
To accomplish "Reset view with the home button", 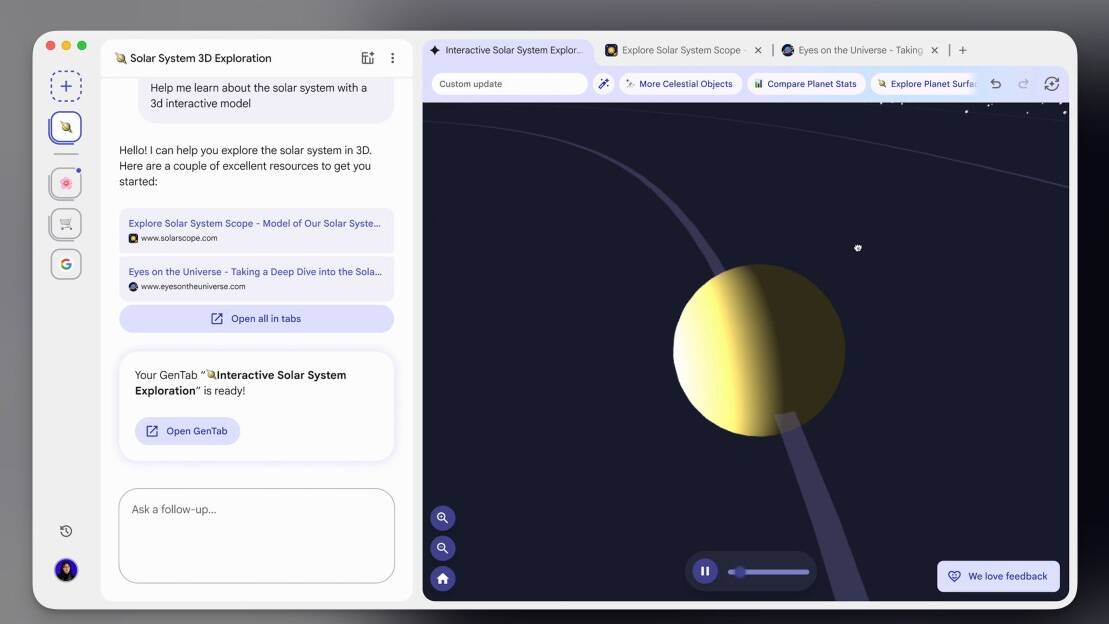I will [x=442, y=579].
